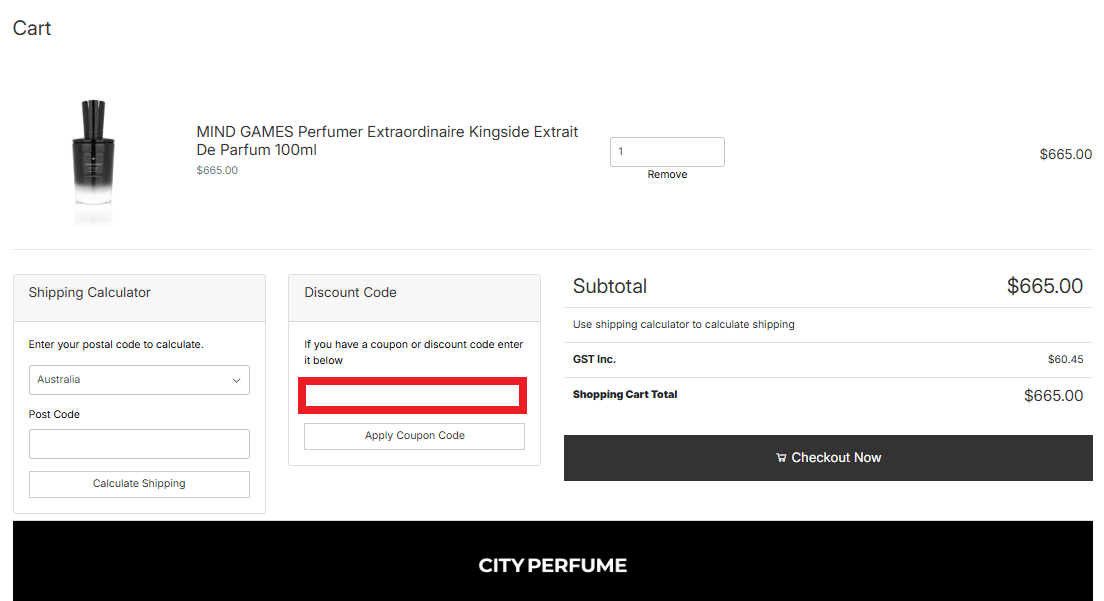Click the highlighted discount code field
Viewport: 1104px width, 601px height.
pos(412,395)
